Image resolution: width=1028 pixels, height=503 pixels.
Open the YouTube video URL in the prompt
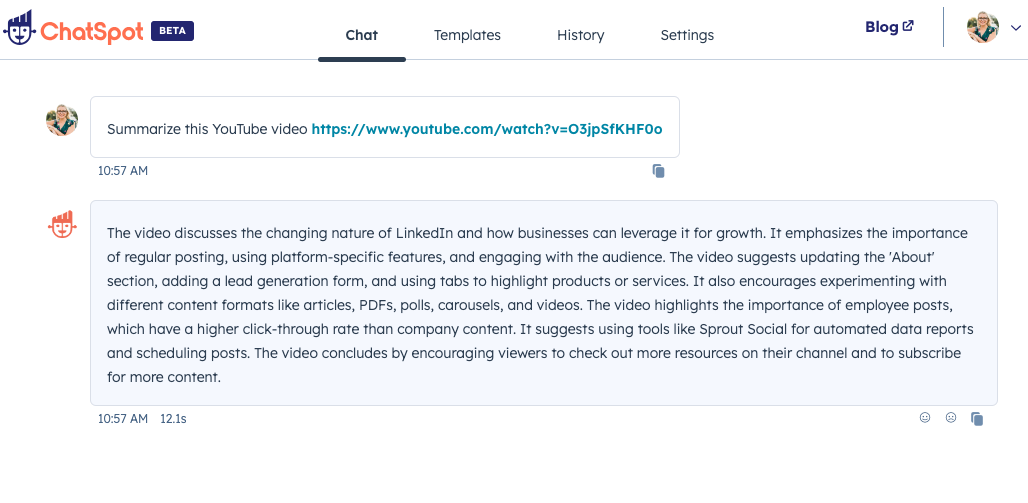pos(486,129)
